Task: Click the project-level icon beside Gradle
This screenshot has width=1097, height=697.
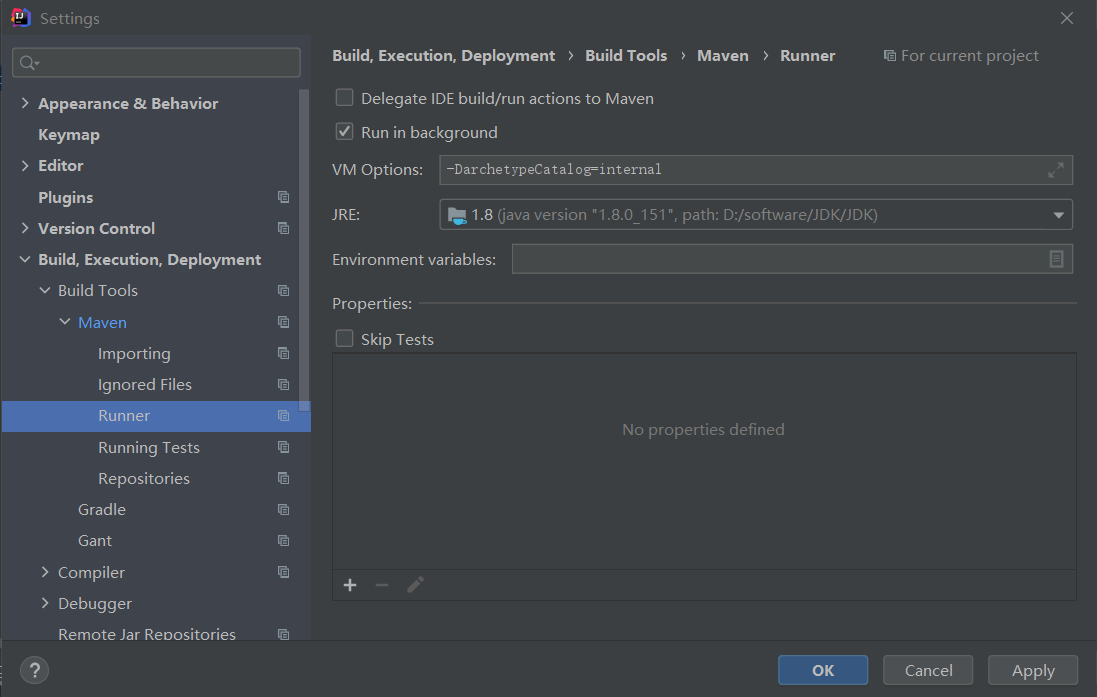Action: [x=283, y=509]
